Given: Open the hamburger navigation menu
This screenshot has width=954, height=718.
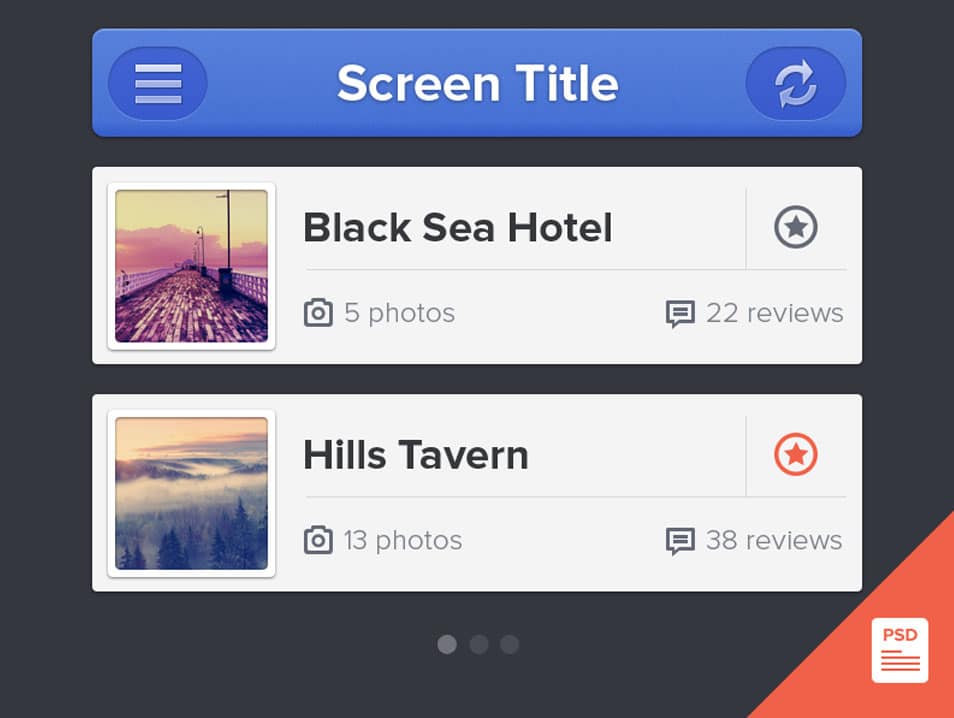Looking at the screenshot, I should (x=157, y=83).
